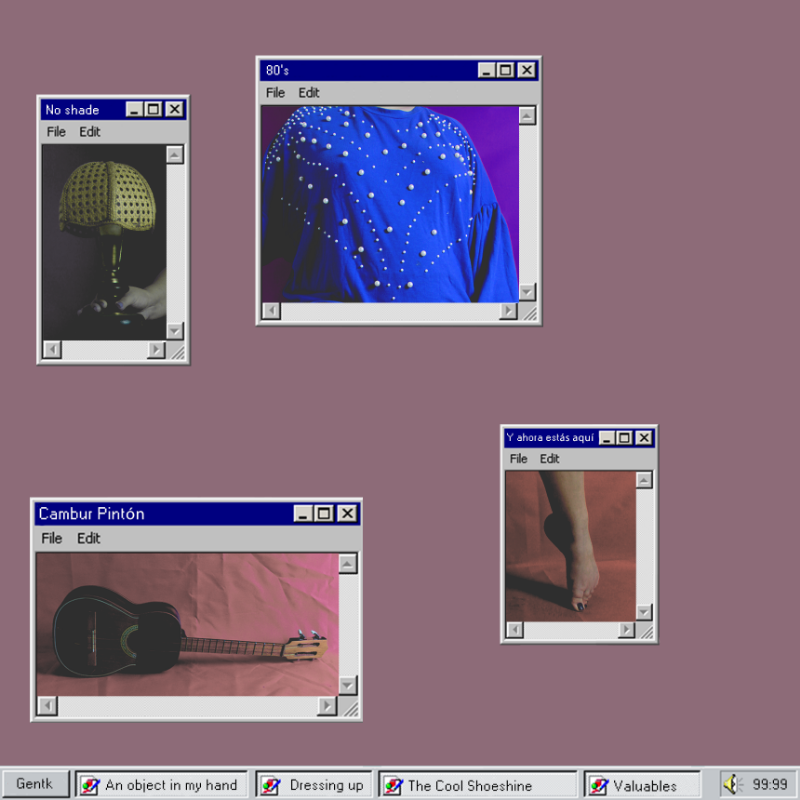Image resolution: width=800 pixels, height=800 pixels.
Task: Click resize grip of No shade window
Action: (176, 350)
